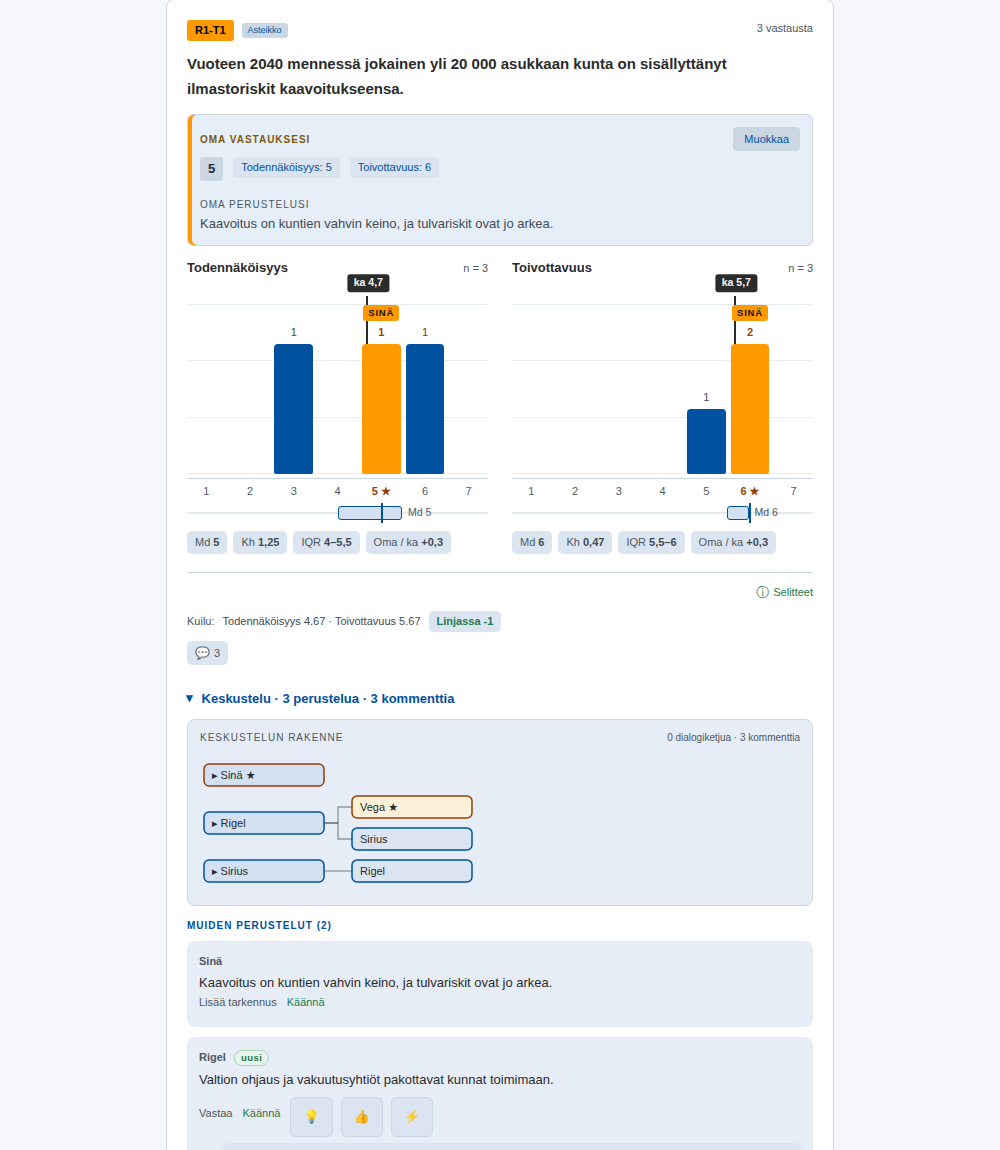Image resolution: width=1000 pixels, height=1150 pixels.
Task: Select the Vega ★ reply node
Action: [412, 807]
